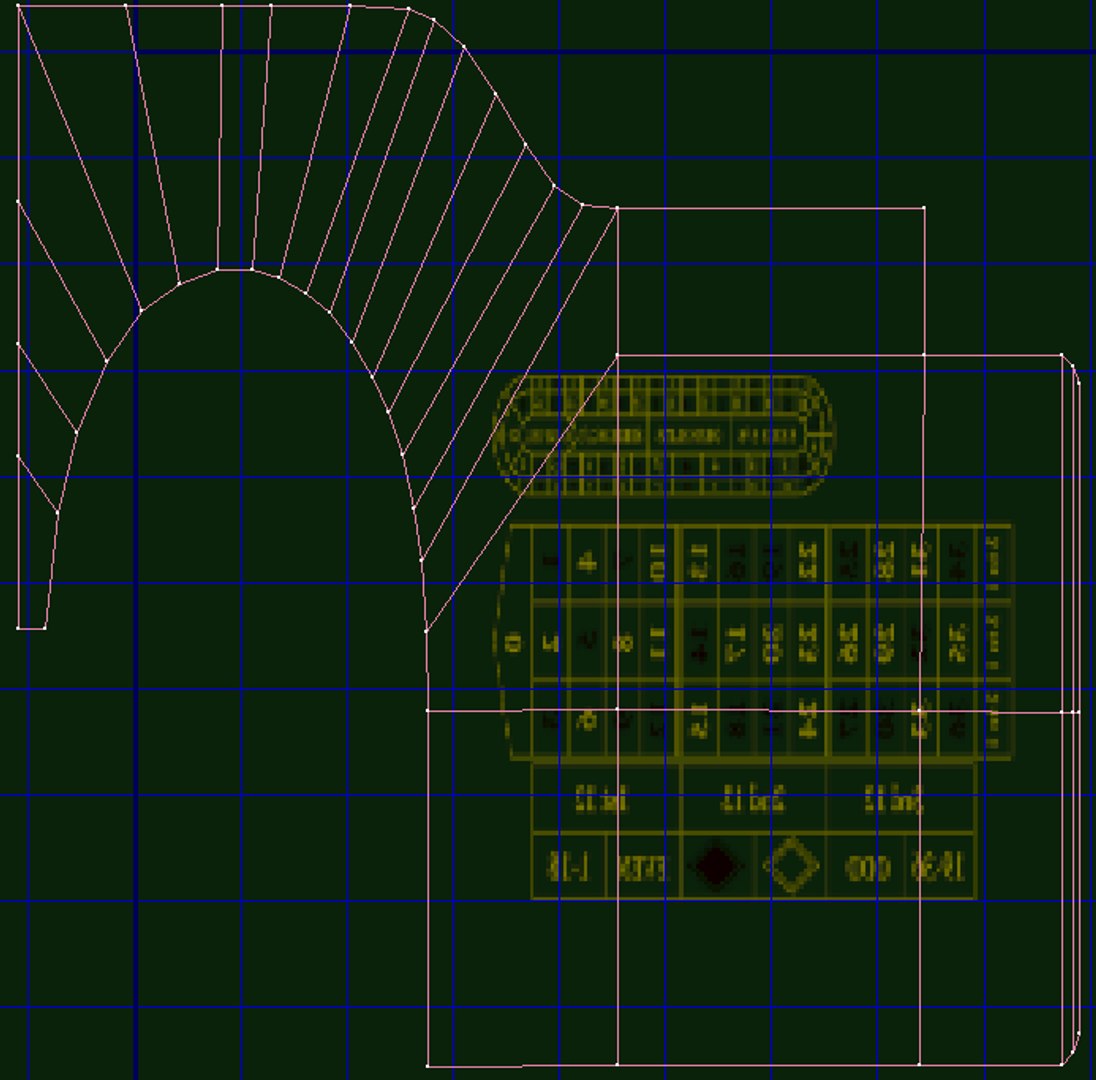Image resolution: width=1096 pixels, height=1080 pixels.
Task: Pick the top-right corner vertex of the upper rectangle
Action: coord(924,208)
